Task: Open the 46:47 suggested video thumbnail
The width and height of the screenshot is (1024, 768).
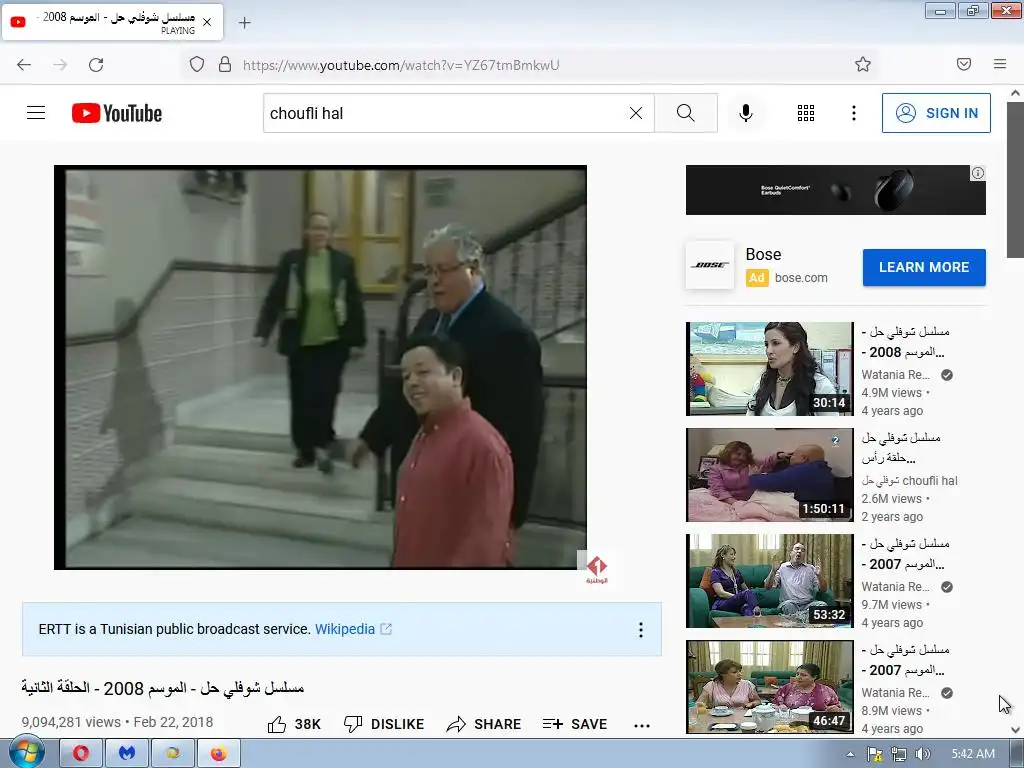Action: (x=769, y=686)
